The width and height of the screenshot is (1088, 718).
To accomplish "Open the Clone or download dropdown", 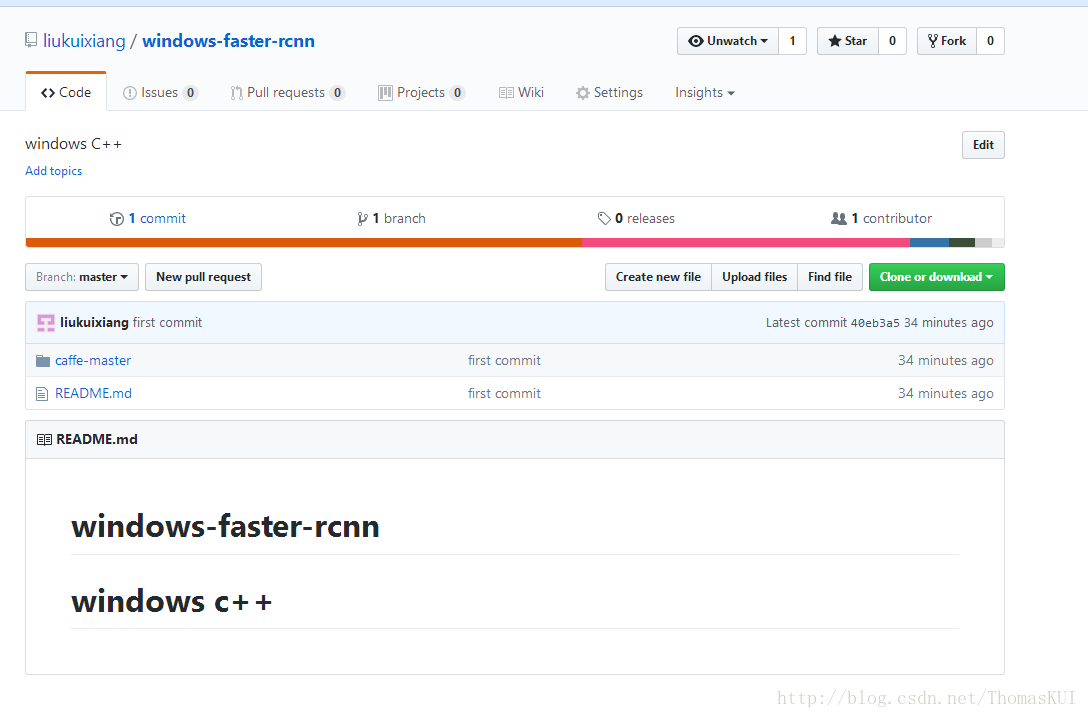I will pos(937,277).
